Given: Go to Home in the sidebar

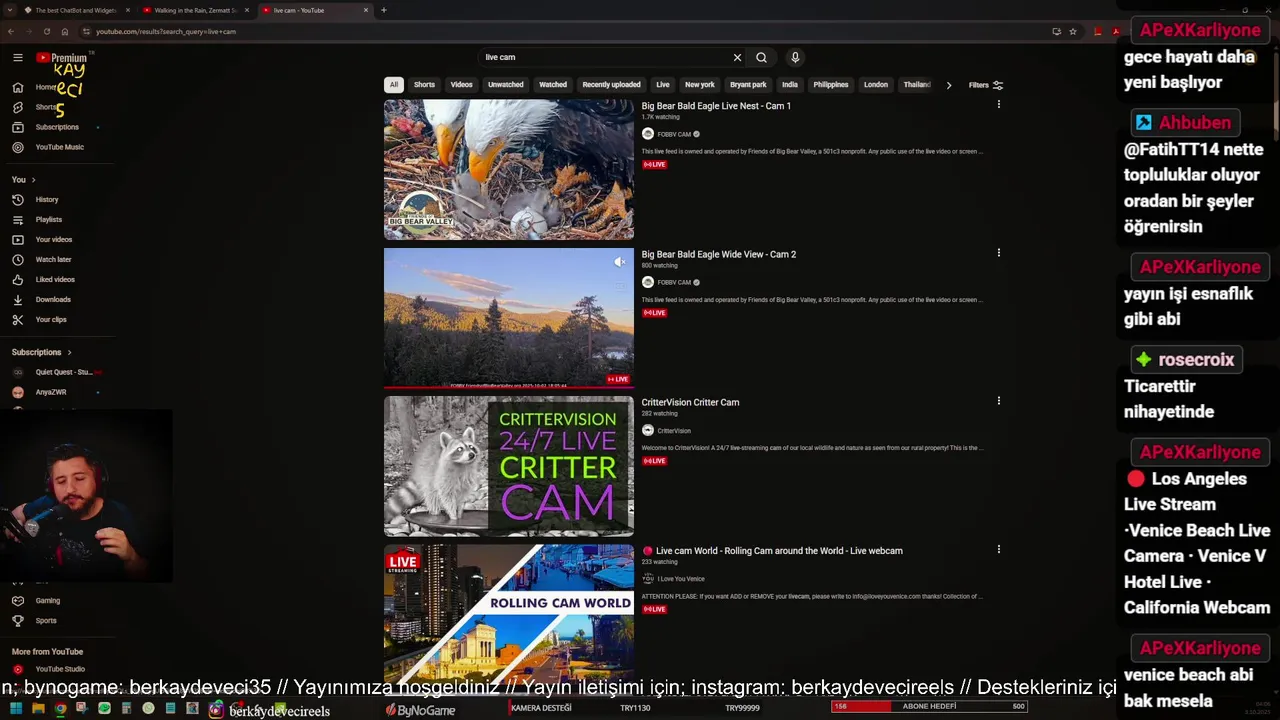Looking at the screenshot, I should point(46,87).
